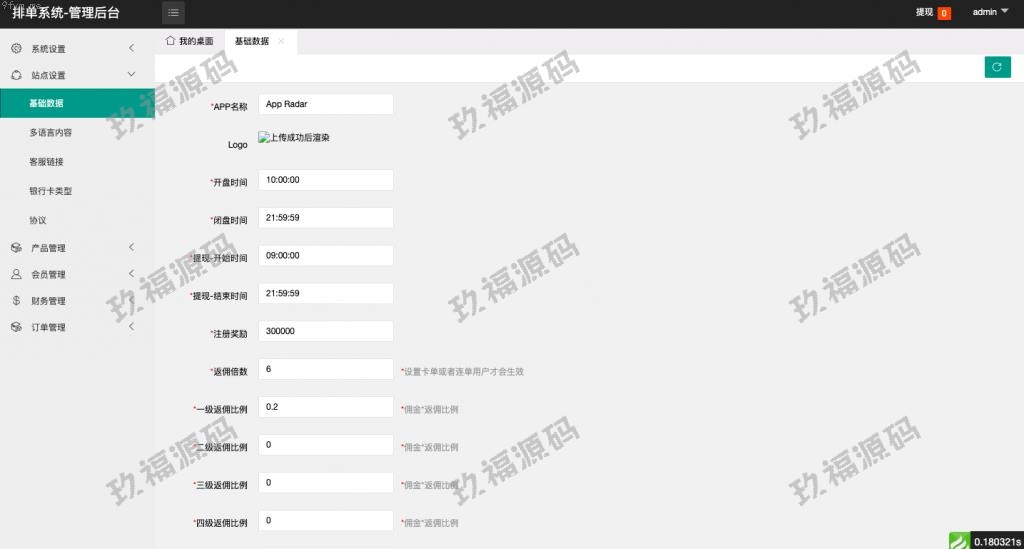The image size is (1024, 549).
Task: Open 多语言内容 in sidebar
Action: point(51,132)
